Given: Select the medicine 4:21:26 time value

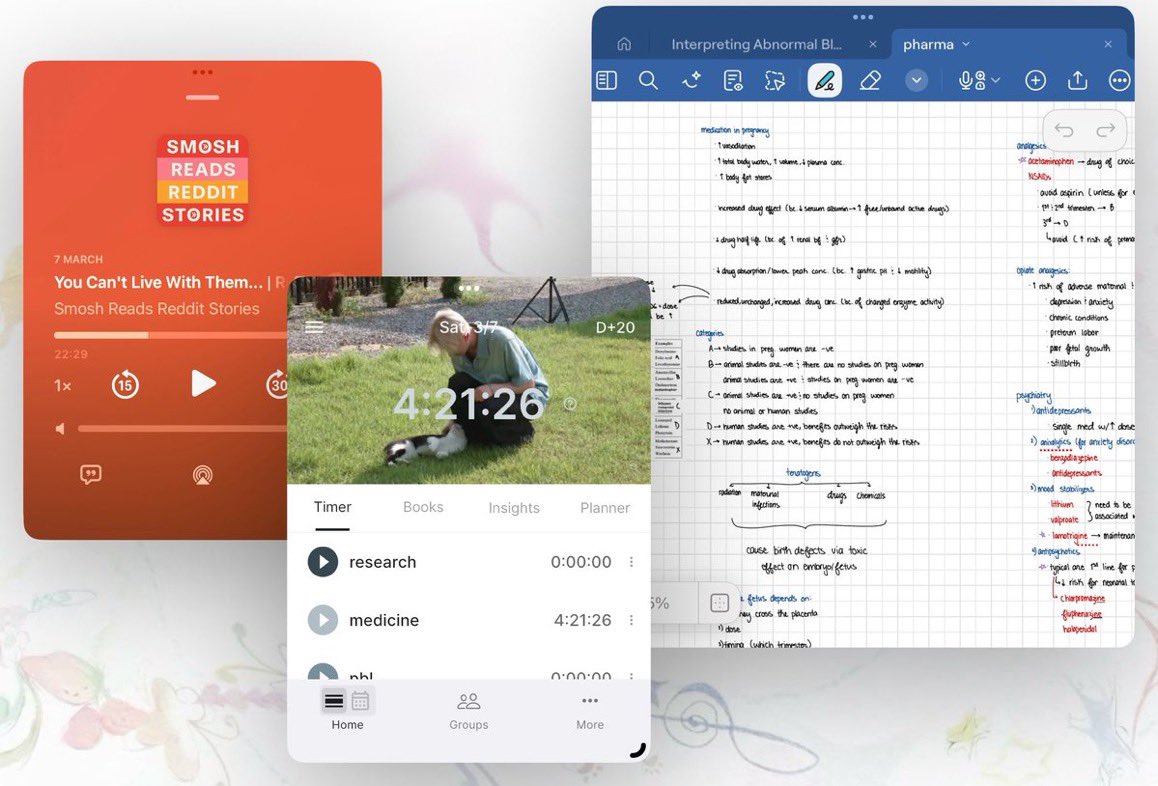Looking at the screenshot, I should 583,621.
